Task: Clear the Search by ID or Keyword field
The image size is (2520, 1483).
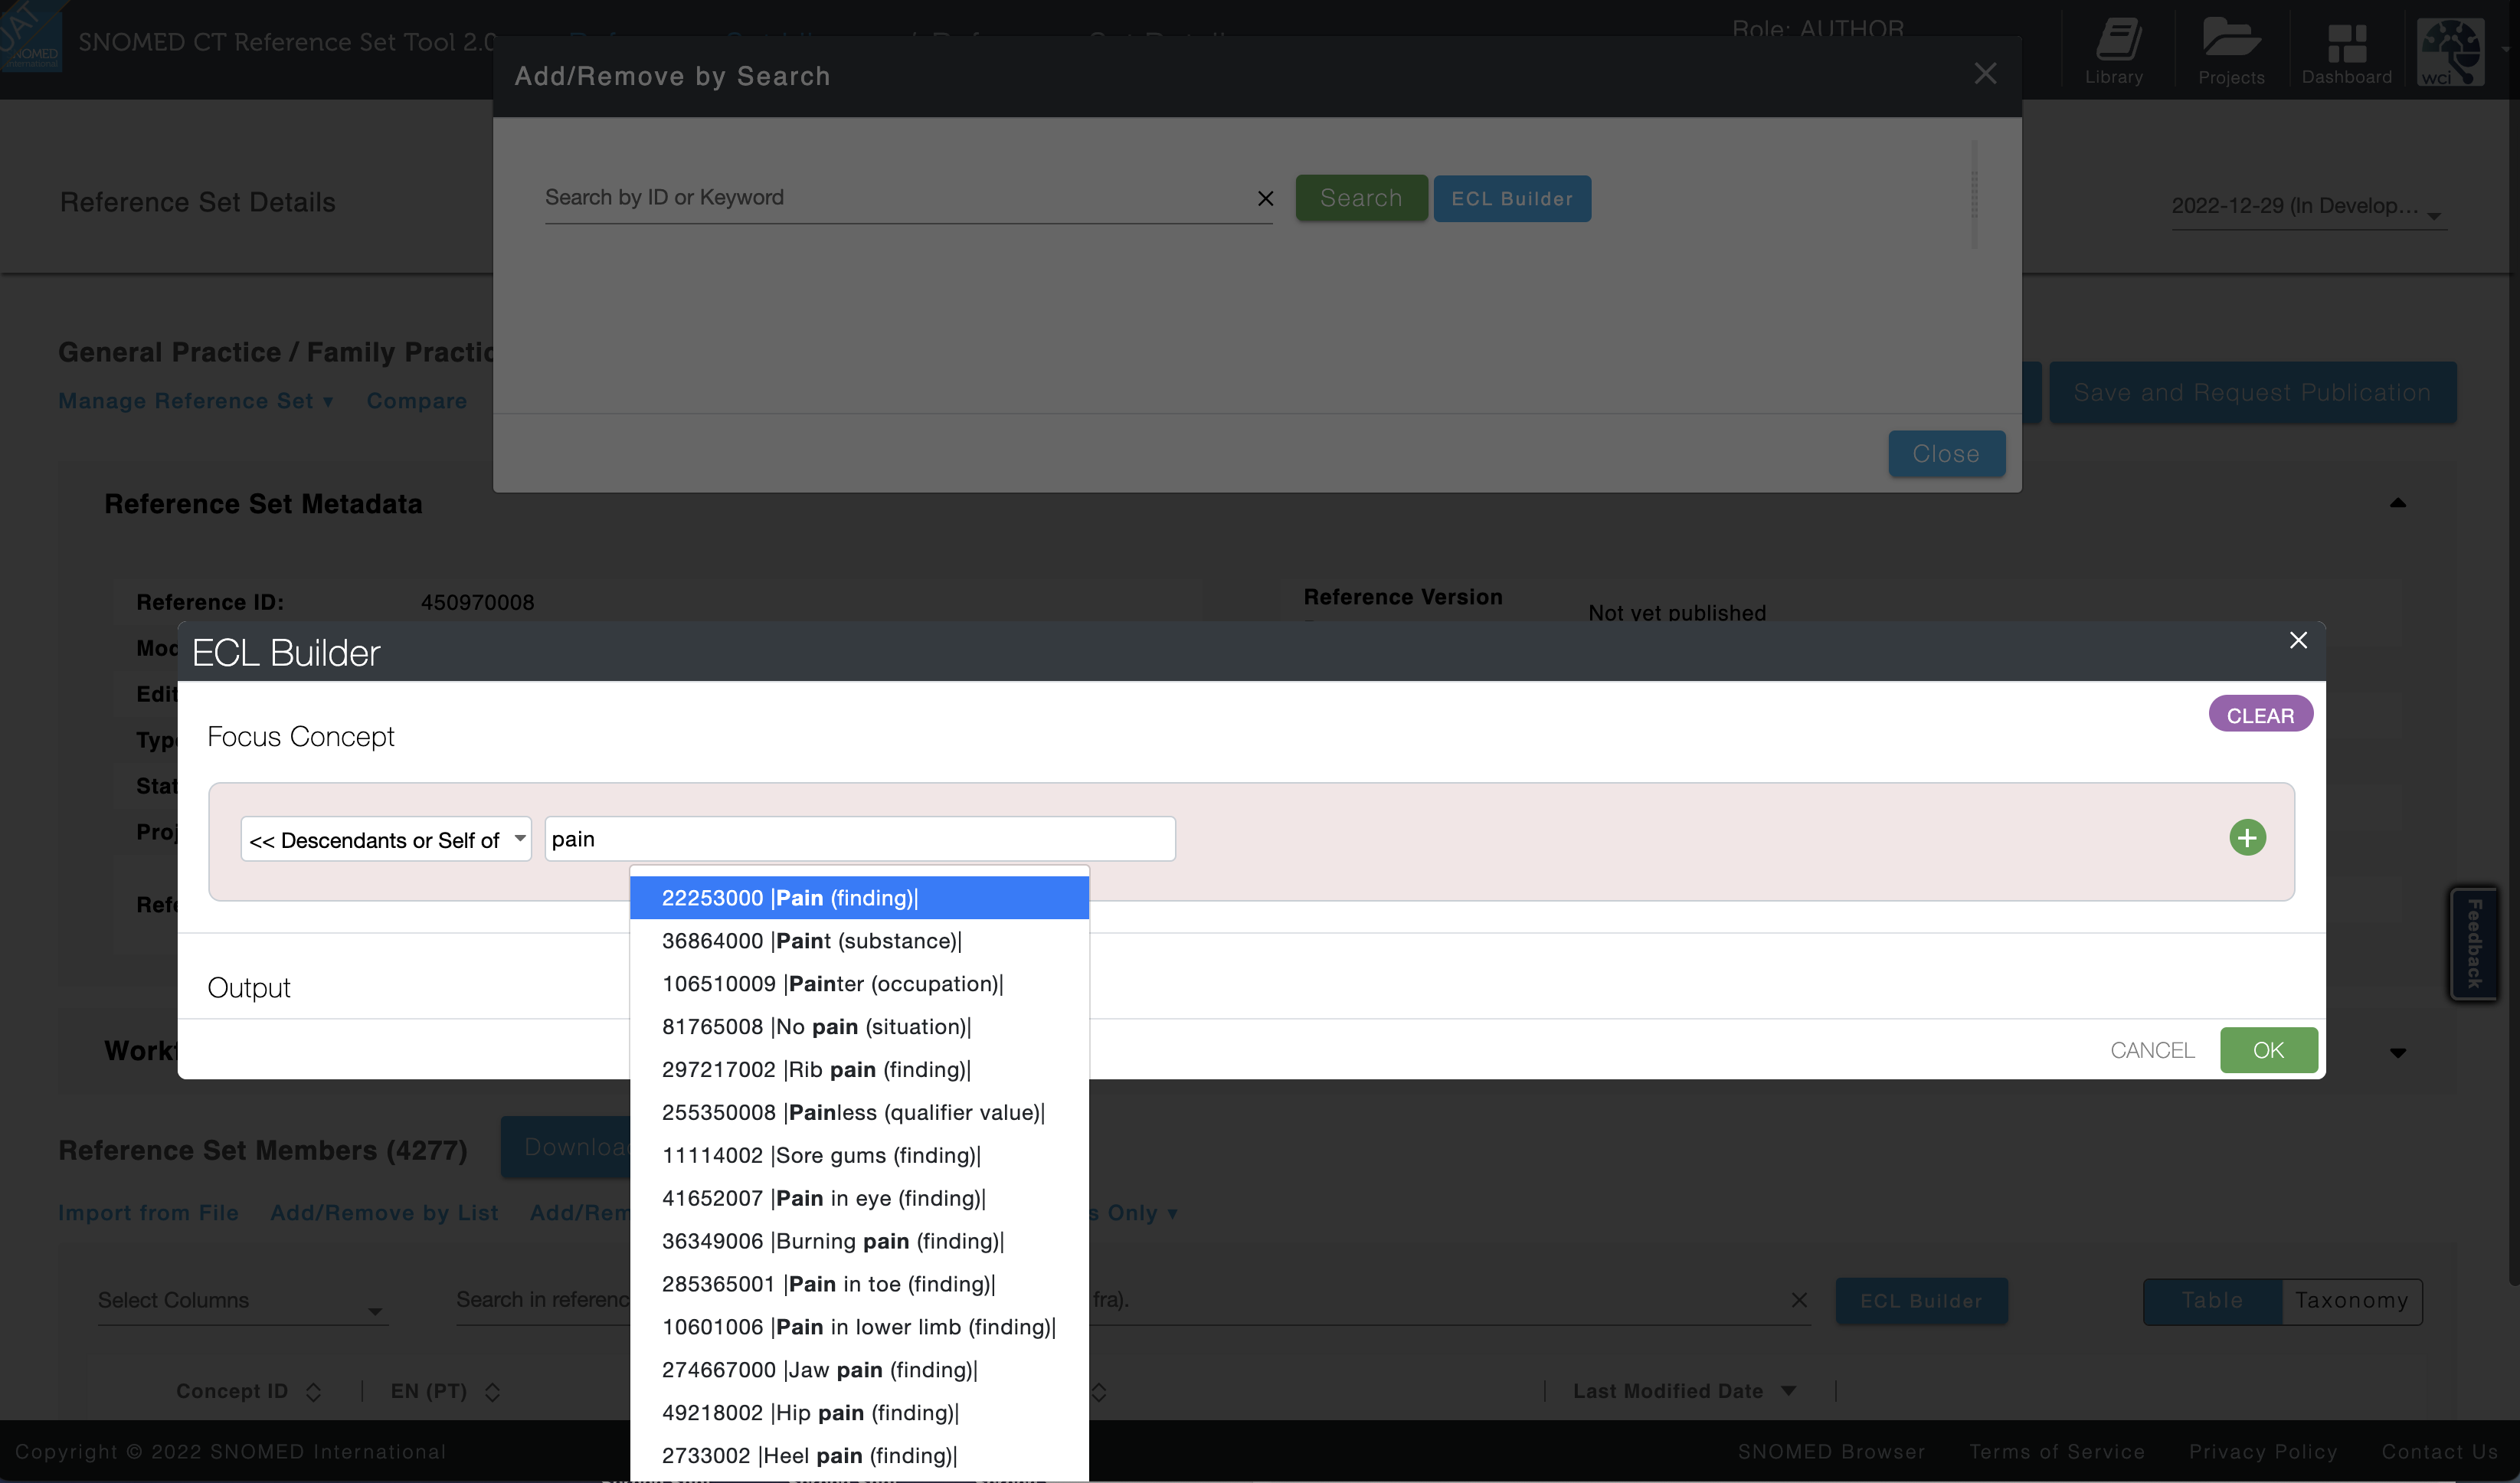Action: pyautogui.click(x=1265, y=198)
